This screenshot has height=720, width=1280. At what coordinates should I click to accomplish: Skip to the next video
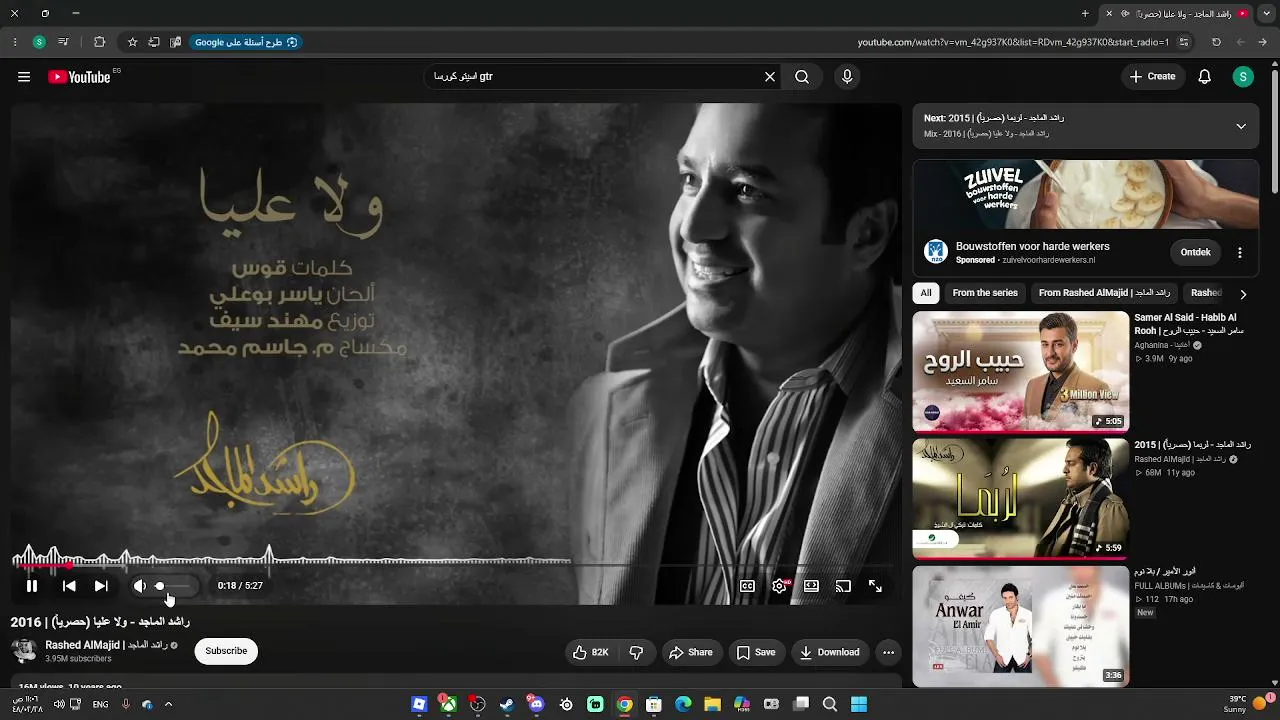coord(101,586)
